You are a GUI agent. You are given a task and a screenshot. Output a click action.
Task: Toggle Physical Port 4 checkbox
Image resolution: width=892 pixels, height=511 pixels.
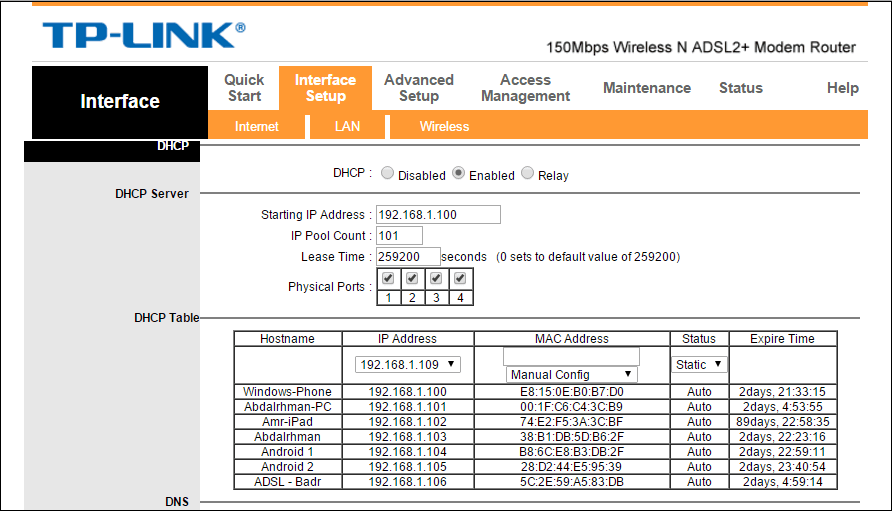pos(460,278)
